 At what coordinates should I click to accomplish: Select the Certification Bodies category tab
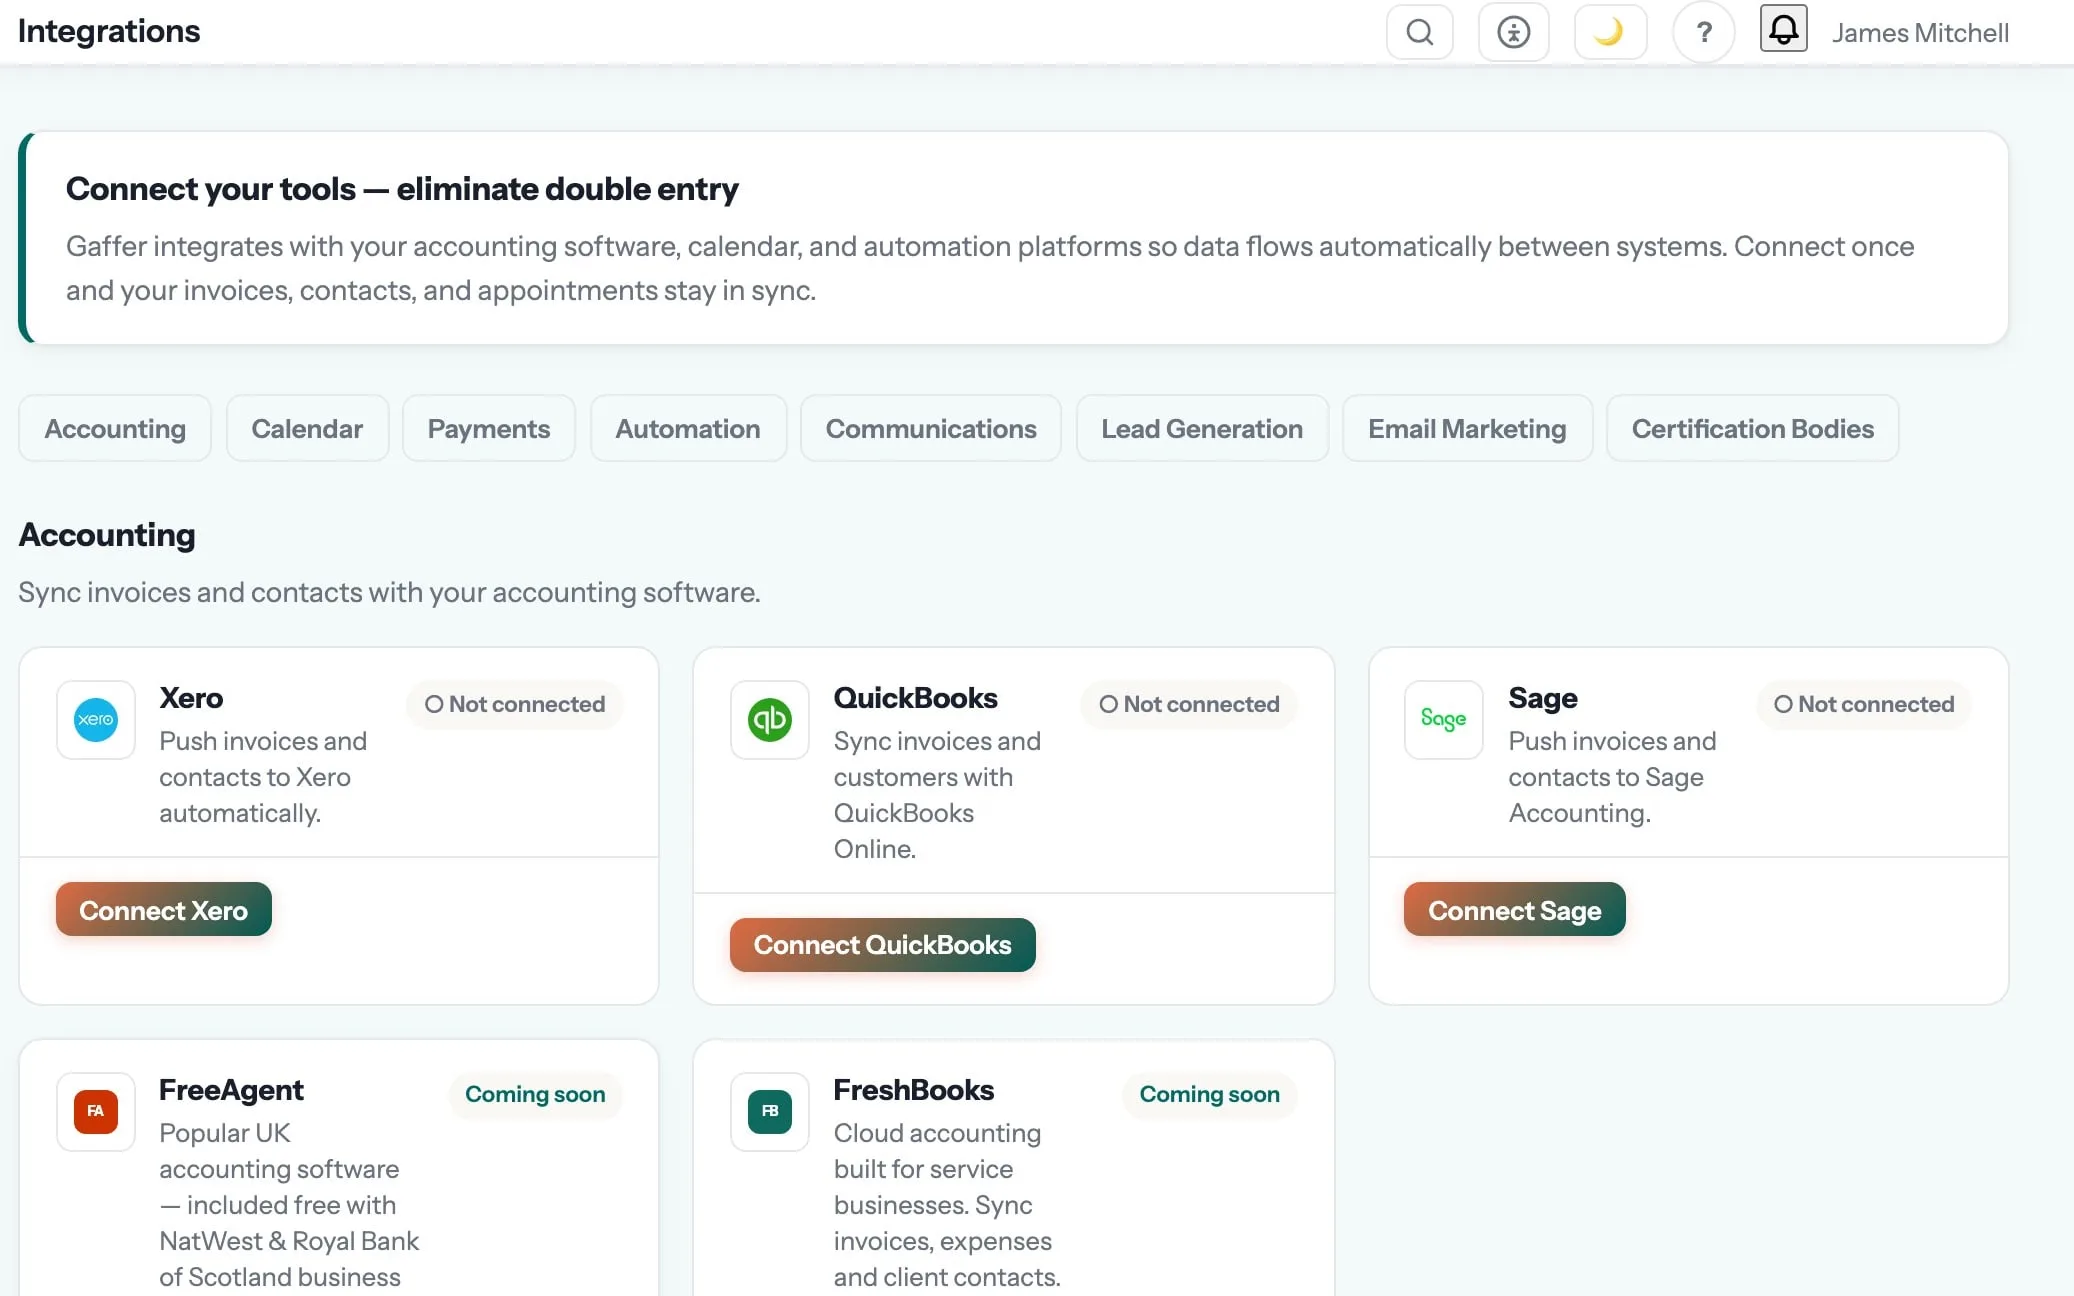pos(1752,428)
